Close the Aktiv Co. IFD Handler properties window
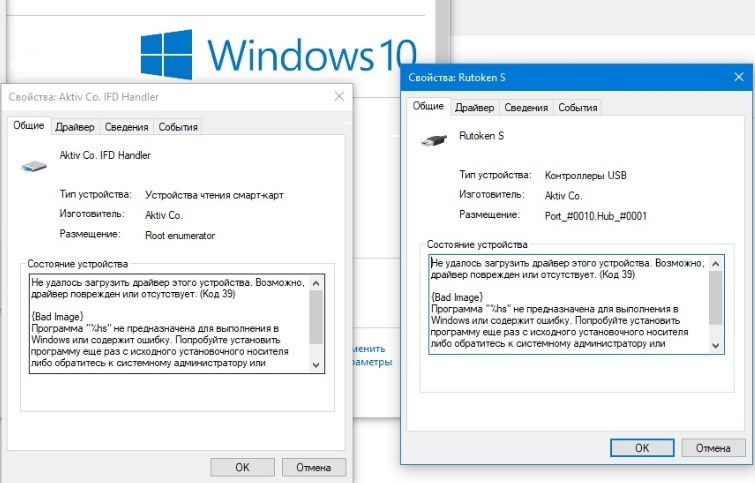This screenshot has width=755, height=483. (x=340, y=96)
